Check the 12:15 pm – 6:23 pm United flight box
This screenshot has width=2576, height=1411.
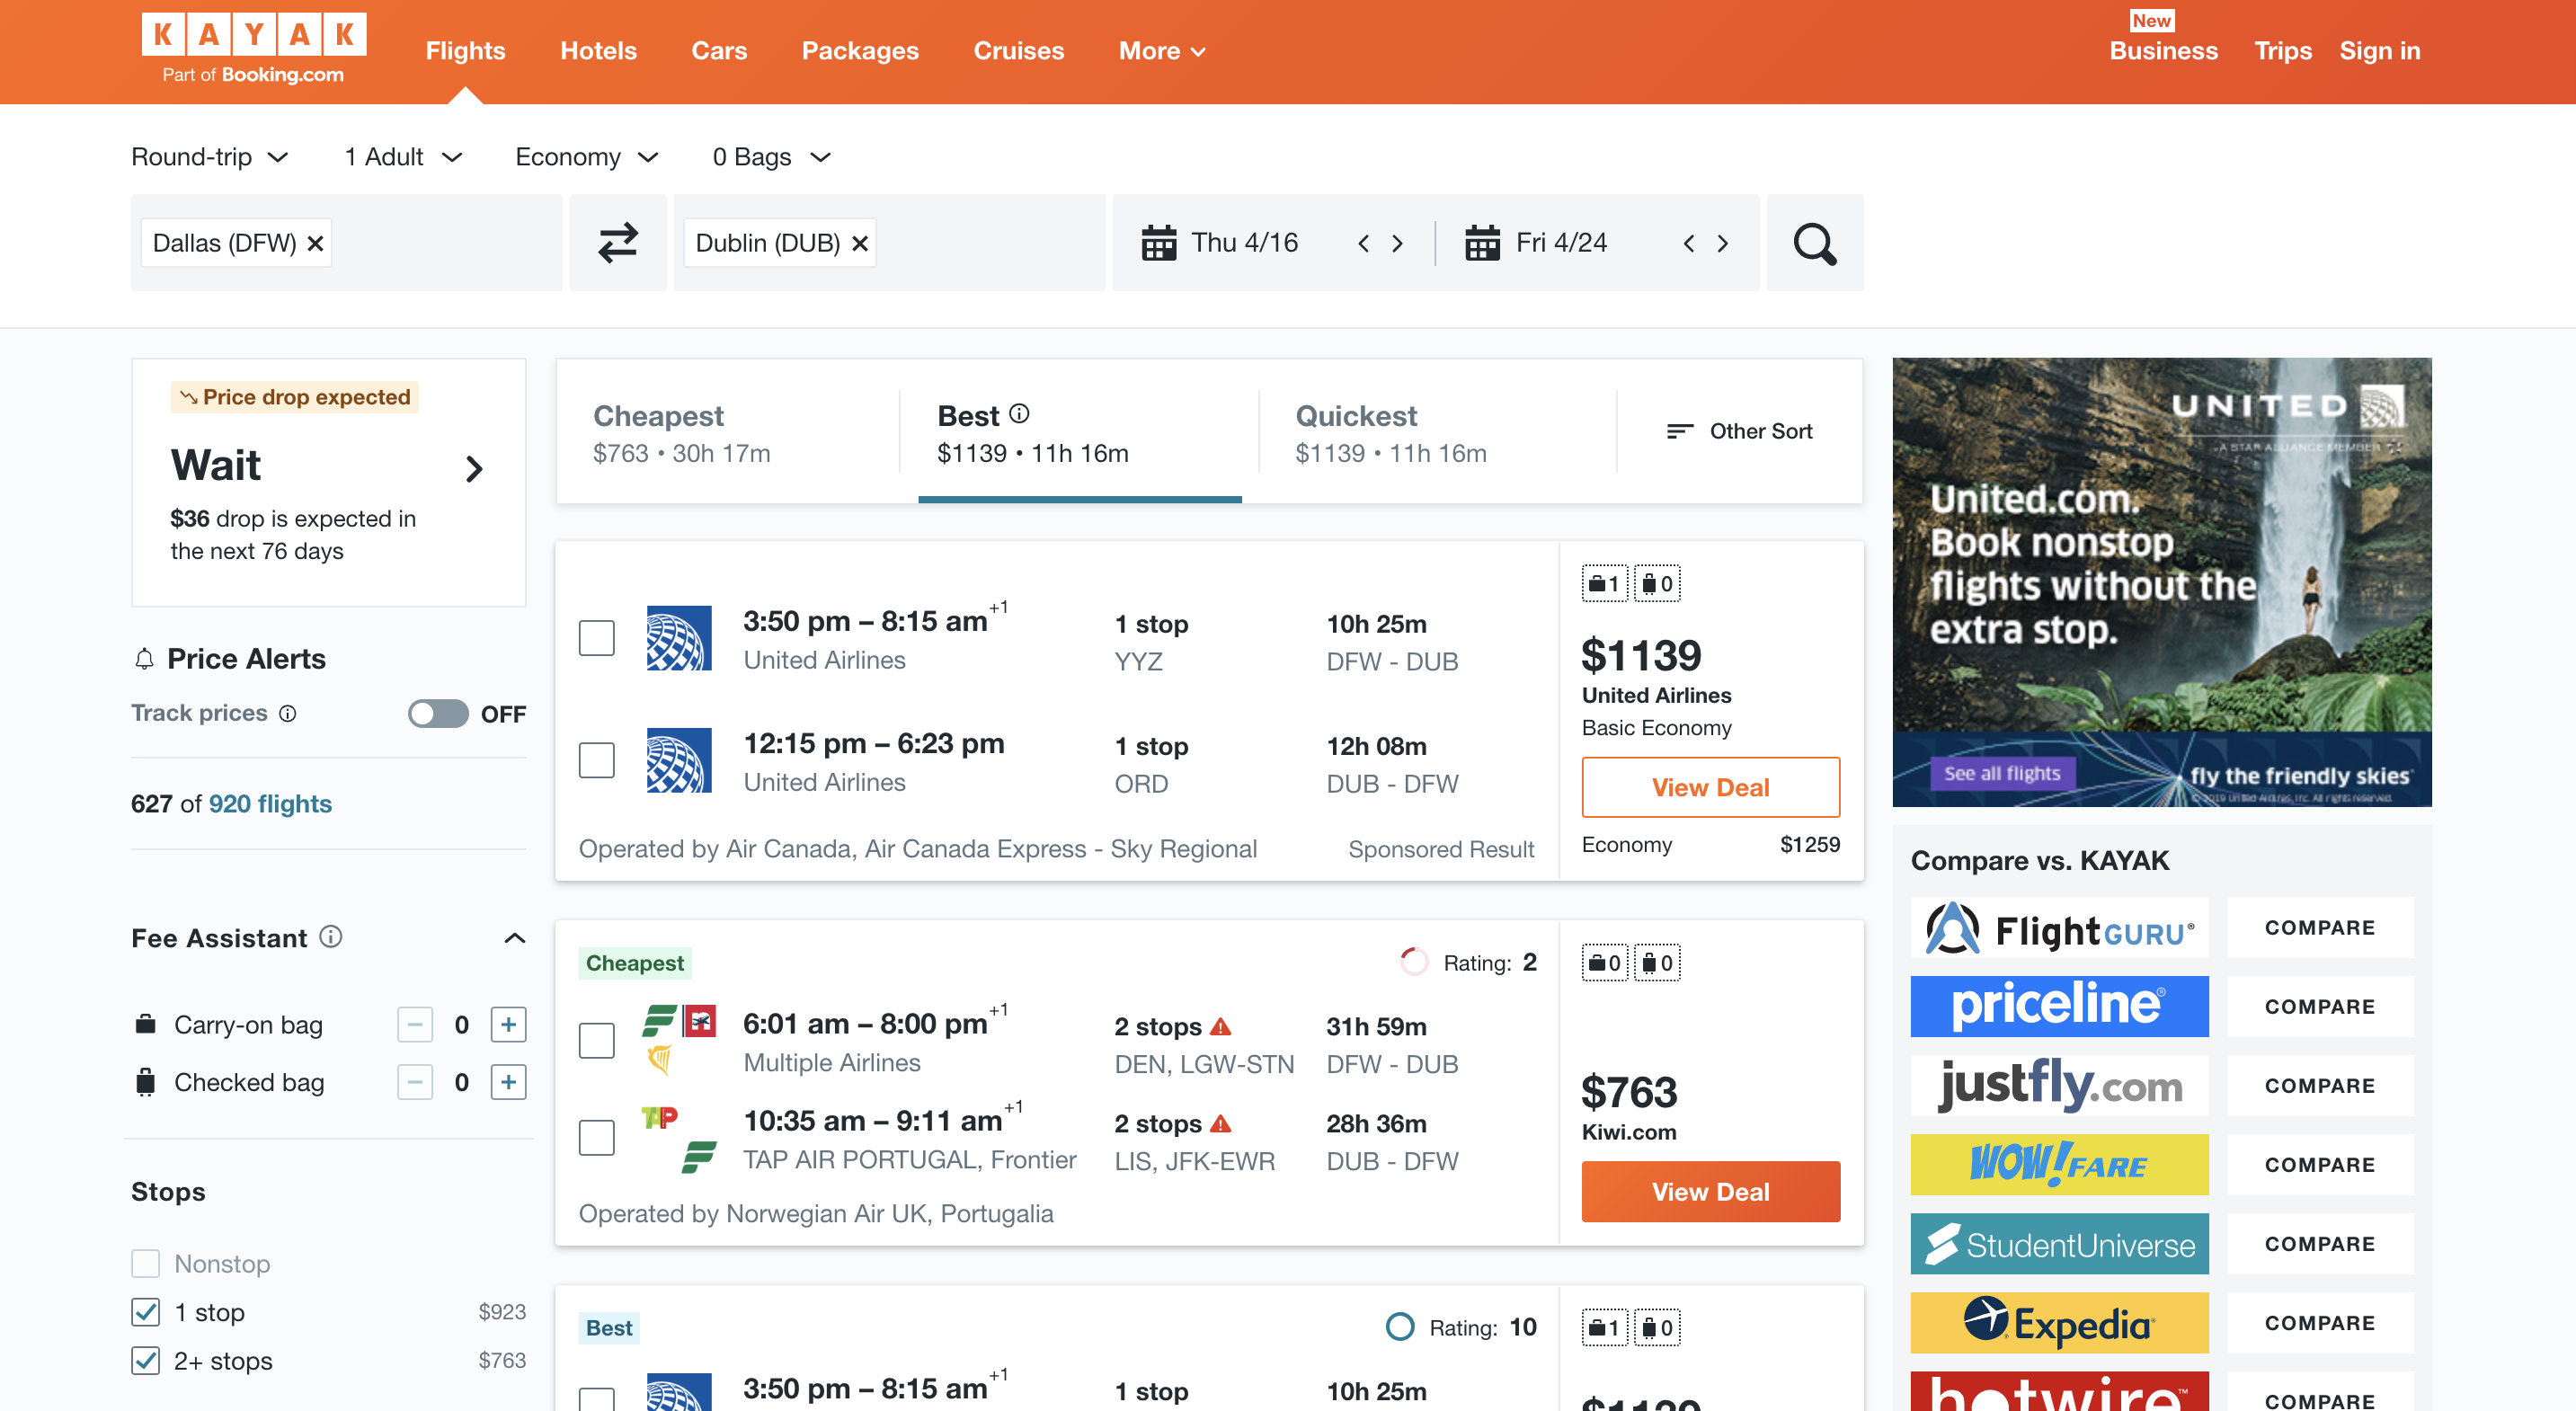[597, 760]
